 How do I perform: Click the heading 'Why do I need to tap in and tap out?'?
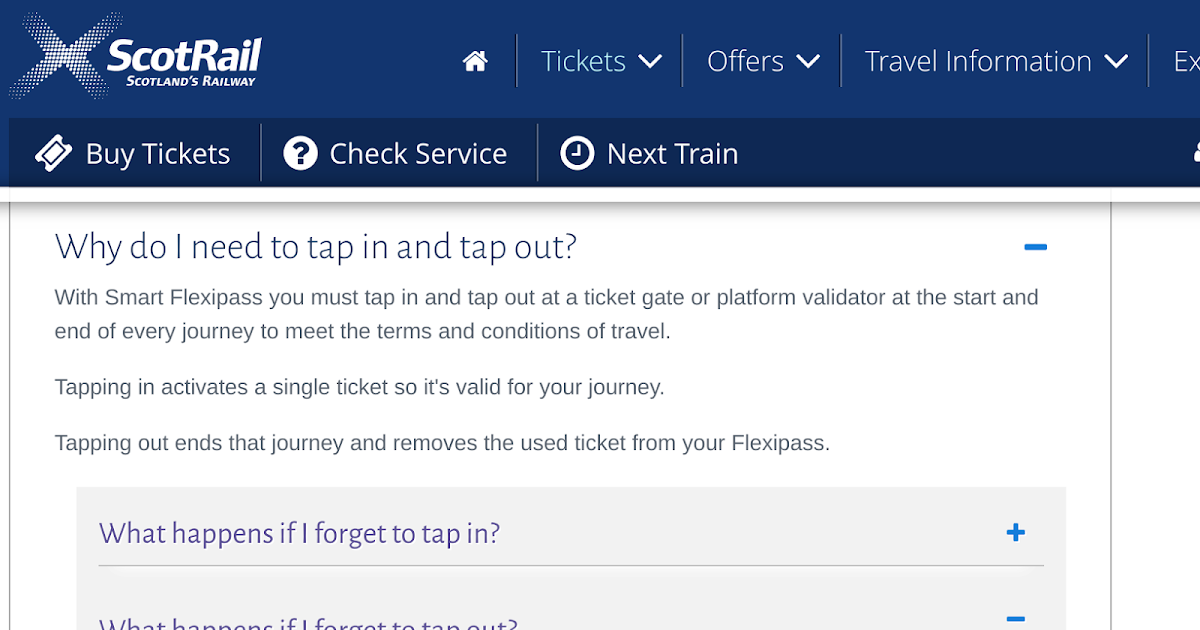point(316,246)
